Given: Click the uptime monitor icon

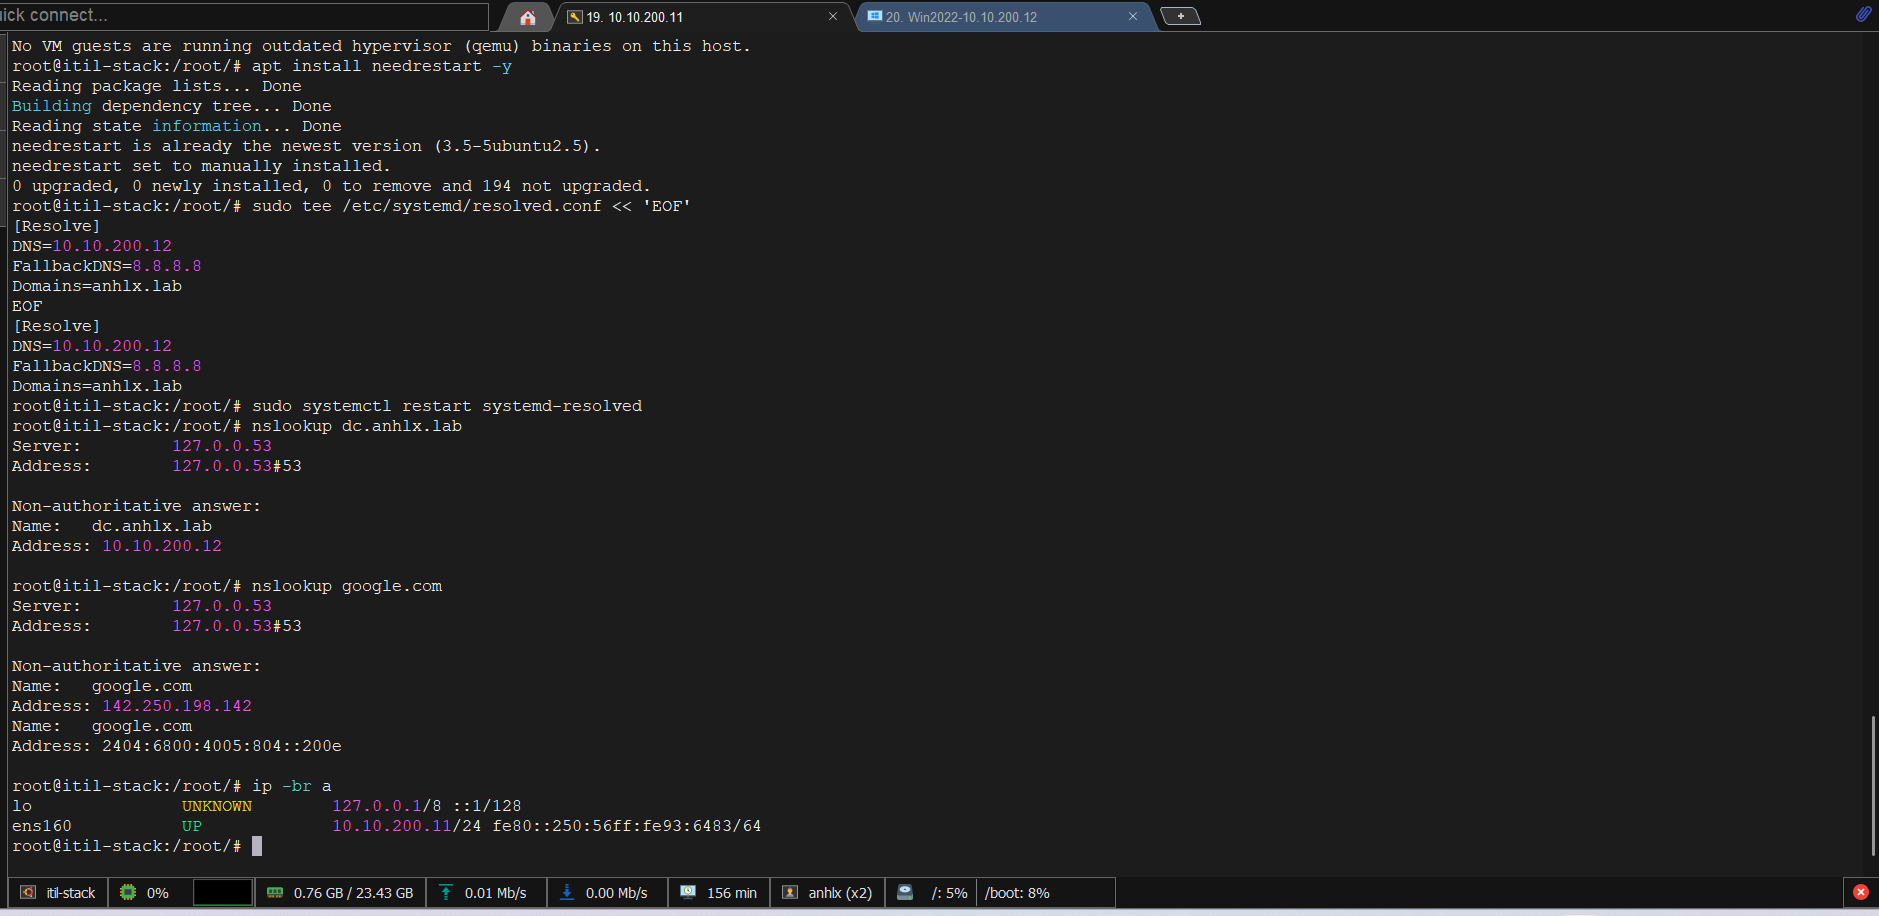Looking at the screenshot, I should coord(688,892).
